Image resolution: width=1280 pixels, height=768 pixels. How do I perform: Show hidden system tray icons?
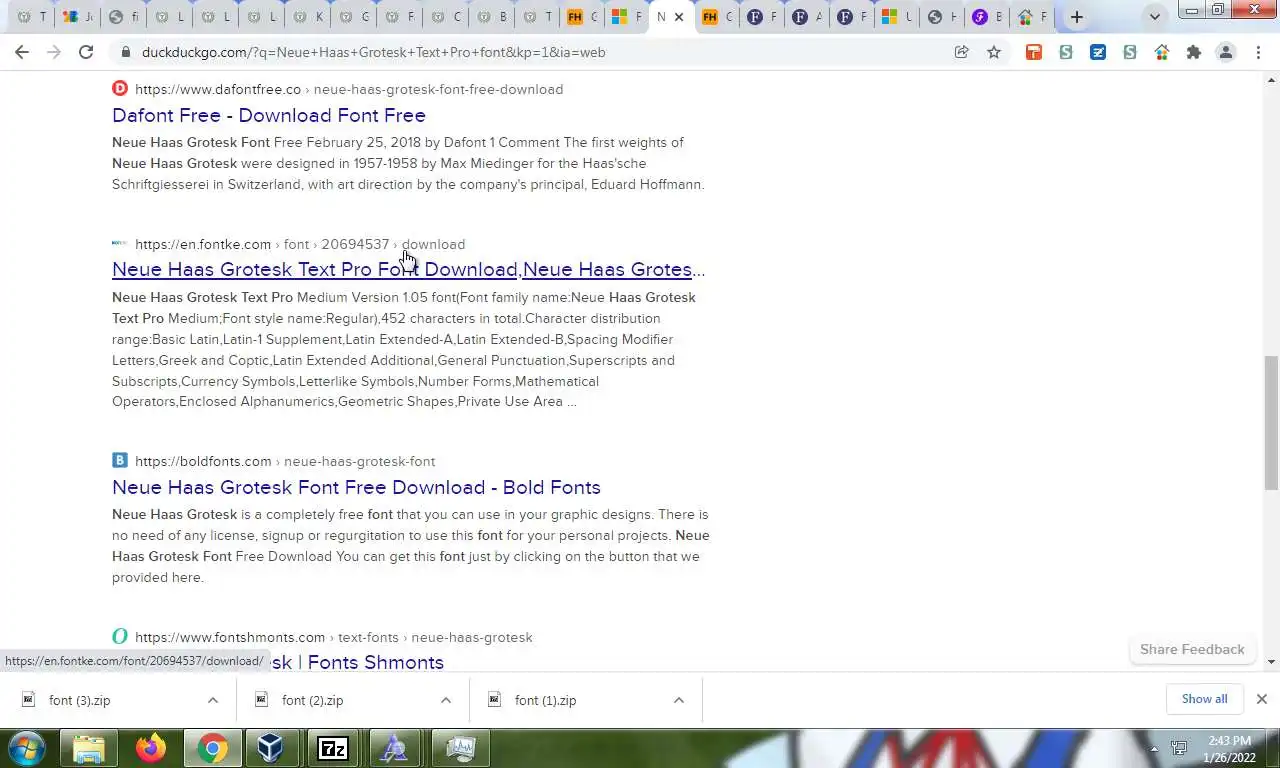click(x=1154, y=748)
